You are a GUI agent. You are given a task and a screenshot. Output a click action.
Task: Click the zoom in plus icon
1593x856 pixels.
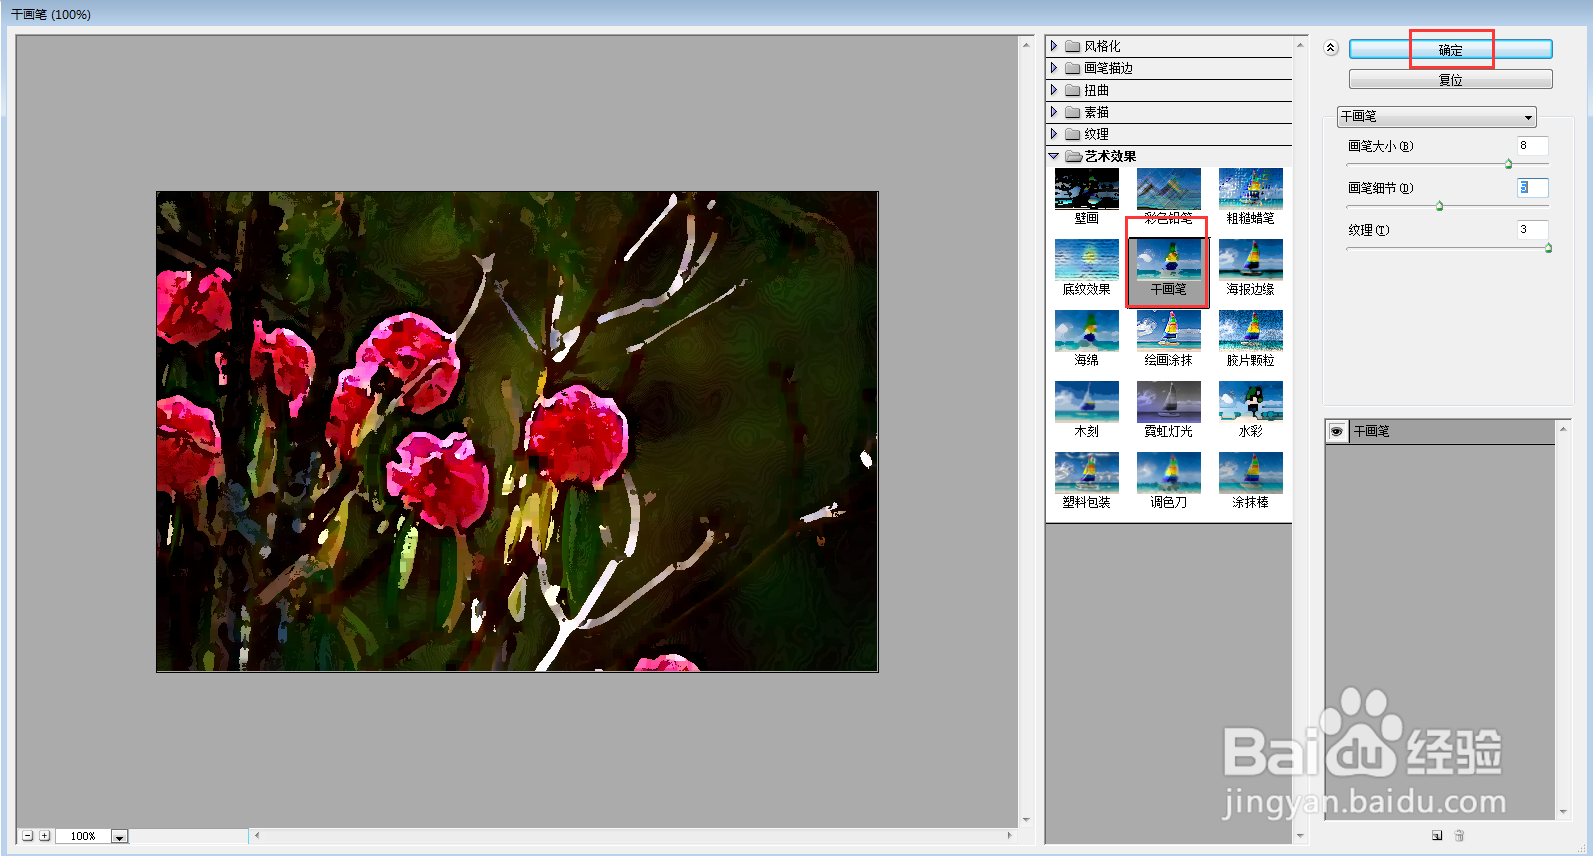44,836
